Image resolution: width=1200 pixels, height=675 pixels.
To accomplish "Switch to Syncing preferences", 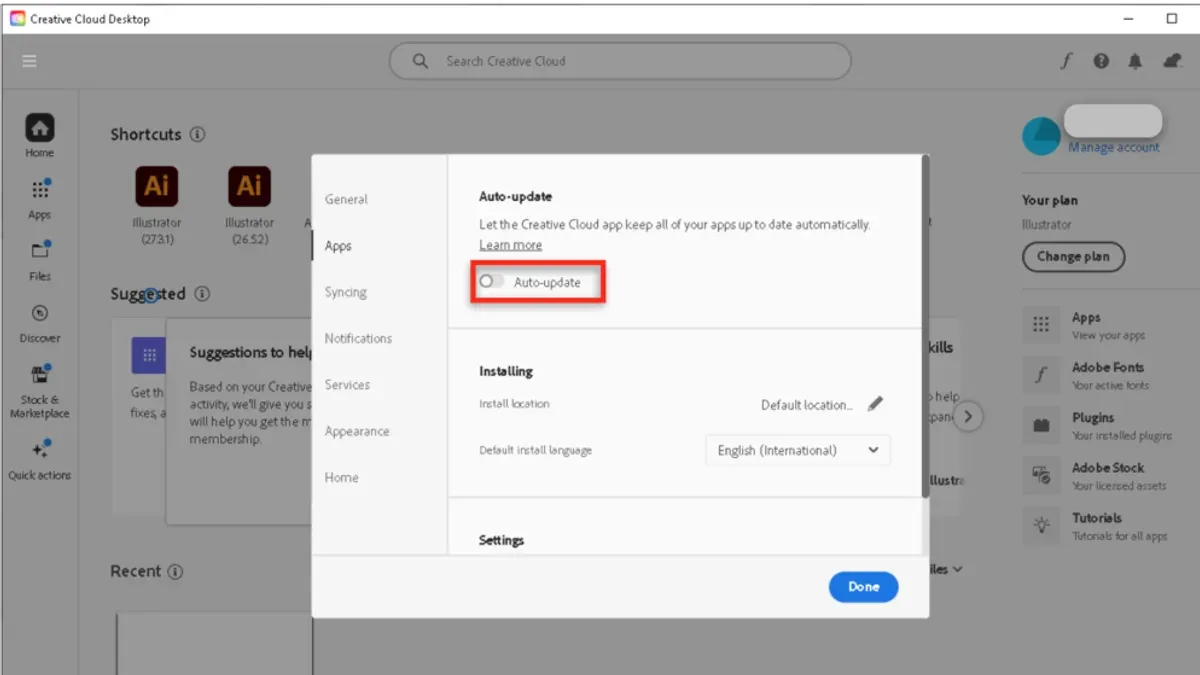I will pos(345,292).
